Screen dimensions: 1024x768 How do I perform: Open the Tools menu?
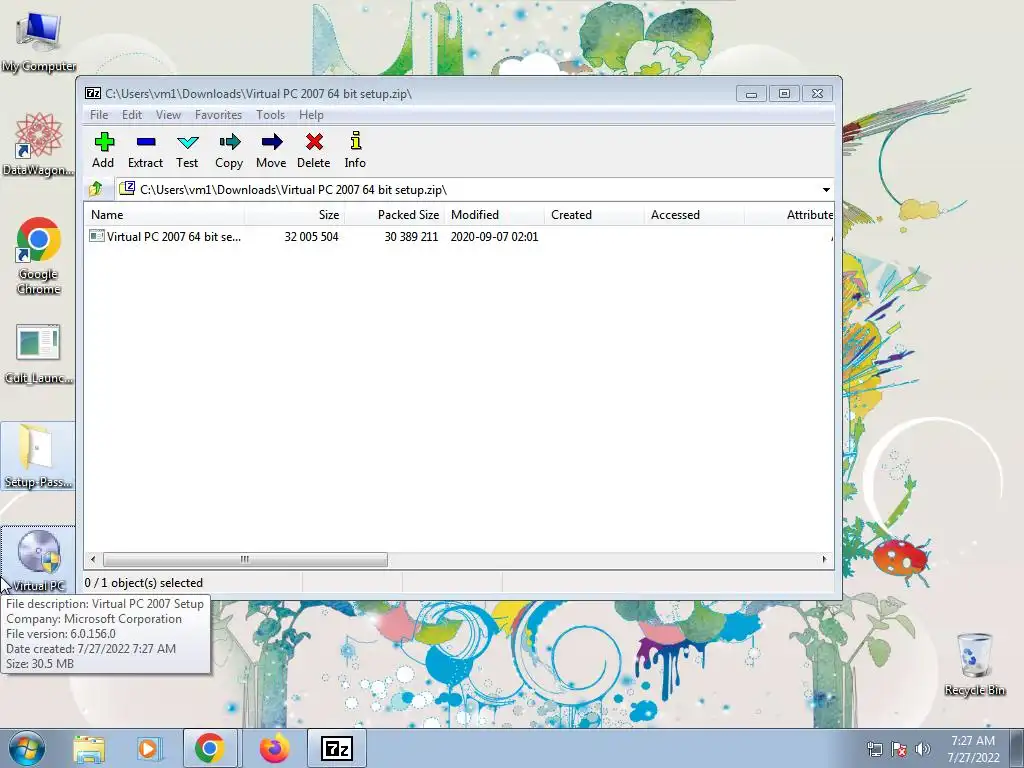270,115
